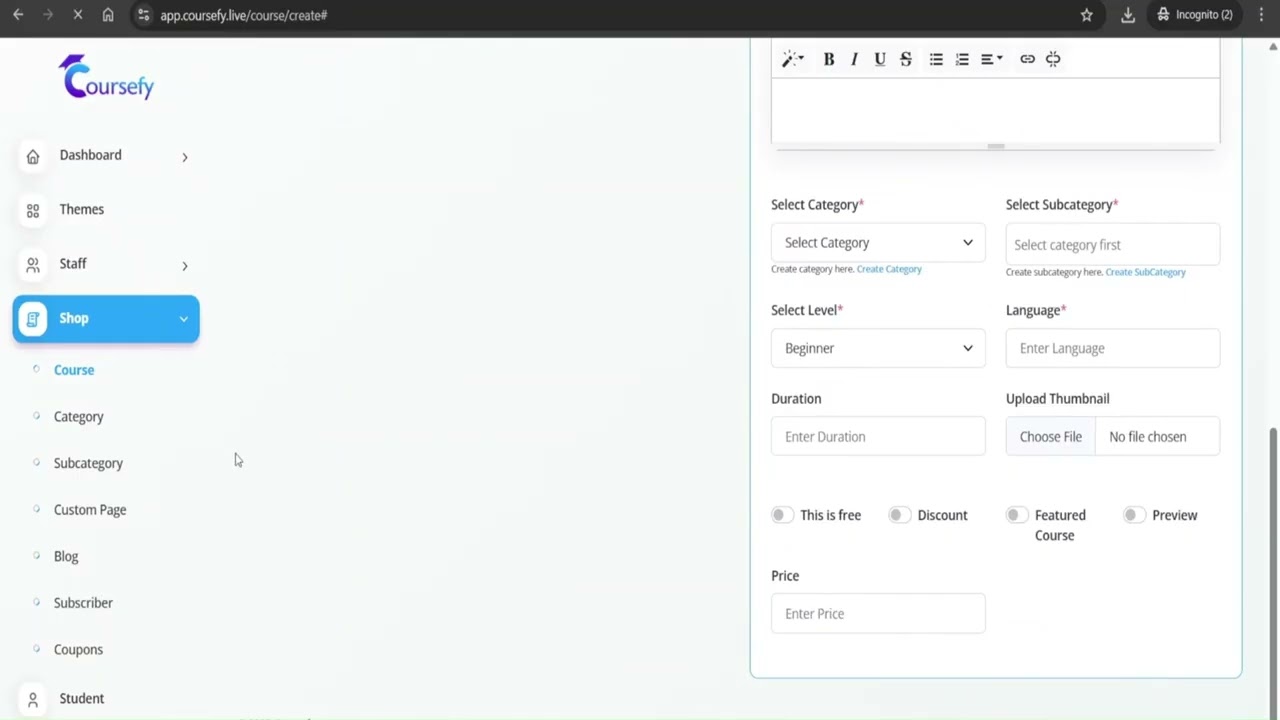This screenshot has height=720, width=1280.
Task: Go back with browser back arrow
Action: tap(18, 15)
